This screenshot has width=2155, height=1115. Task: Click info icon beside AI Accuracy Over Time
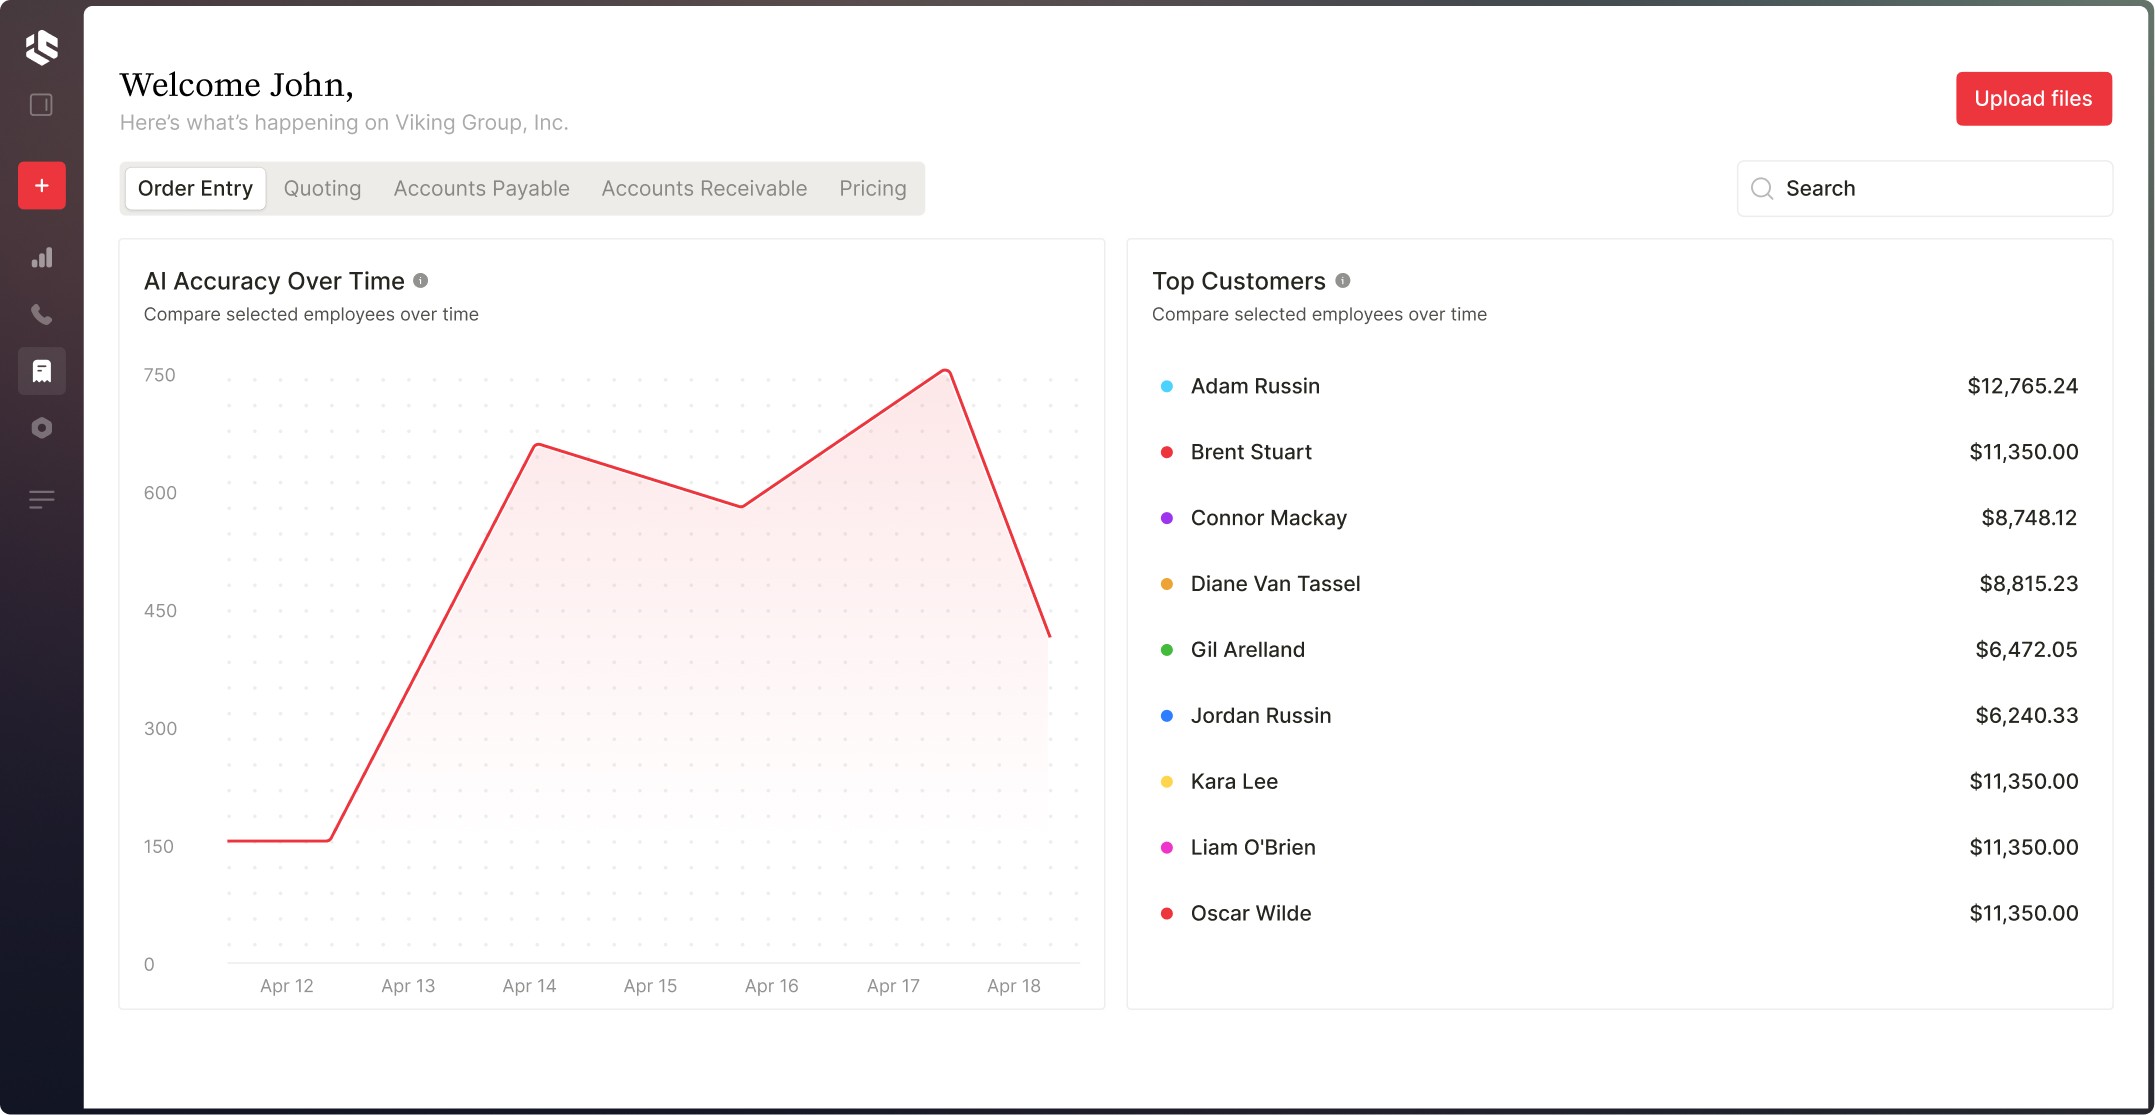coord(421,281)
